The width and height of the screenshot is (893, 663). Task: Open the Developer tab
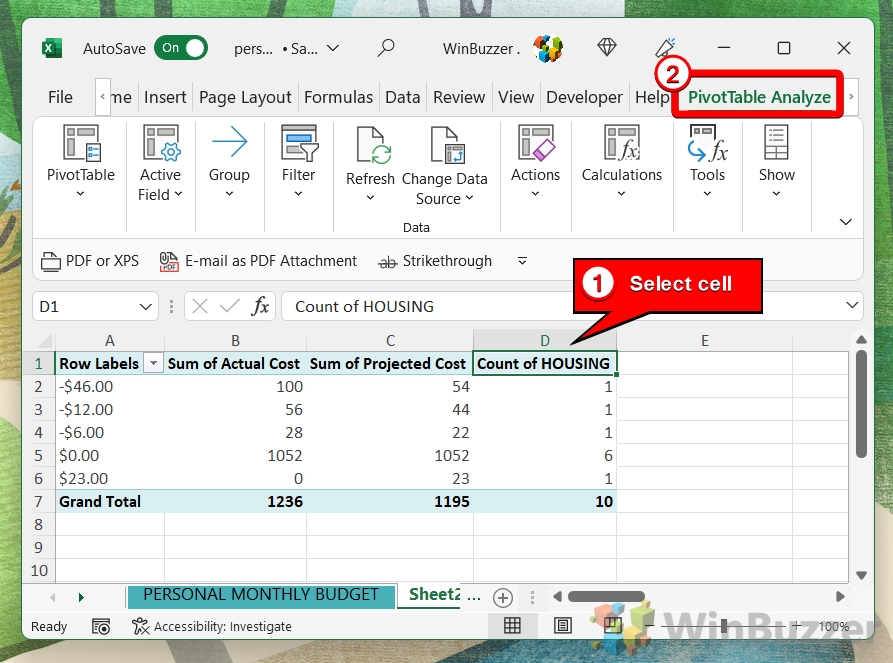tap(584, 97)
